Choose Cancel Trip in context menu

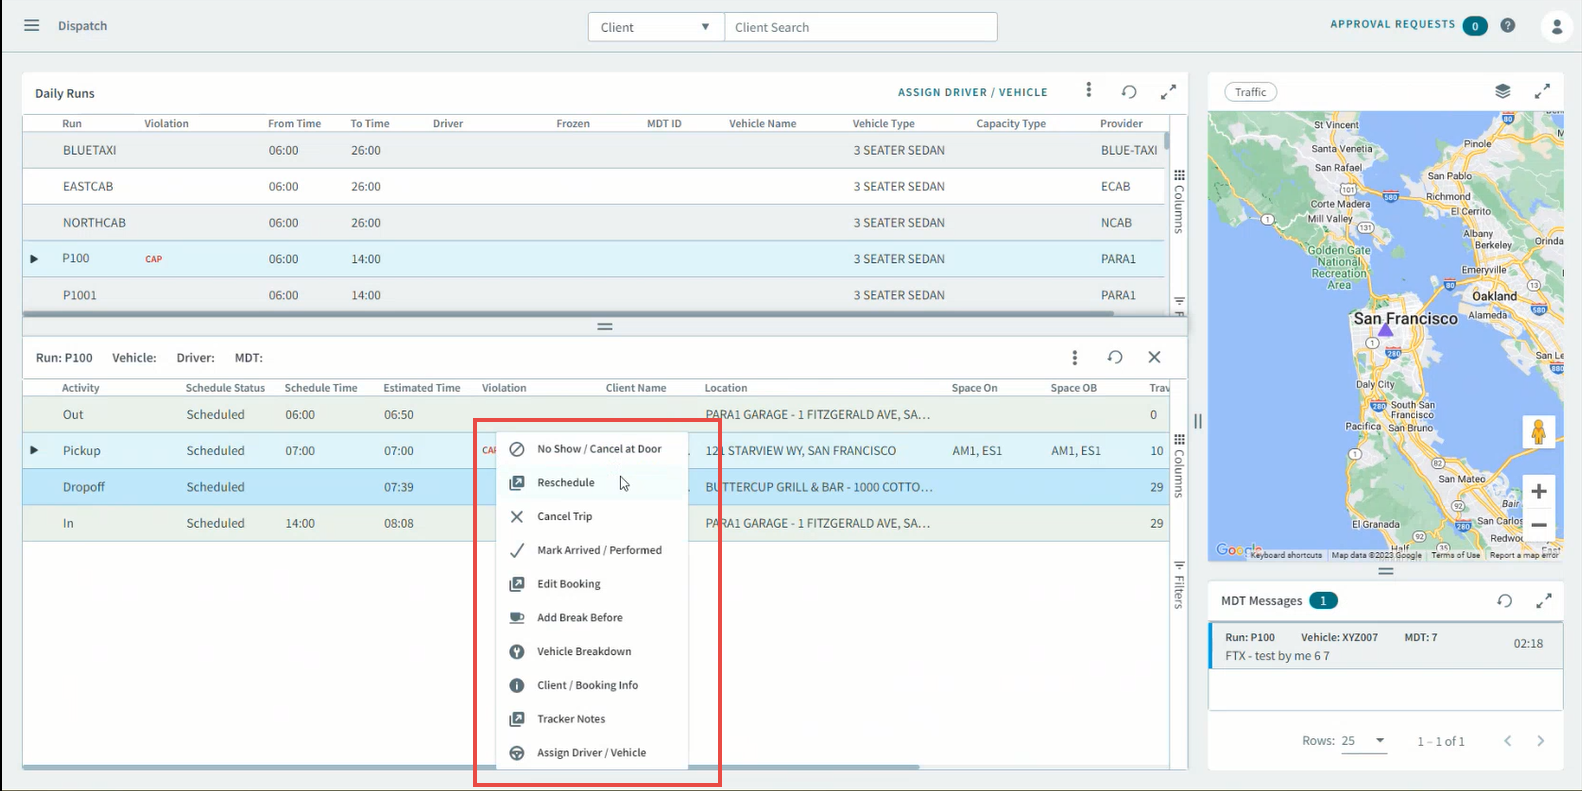564,517
